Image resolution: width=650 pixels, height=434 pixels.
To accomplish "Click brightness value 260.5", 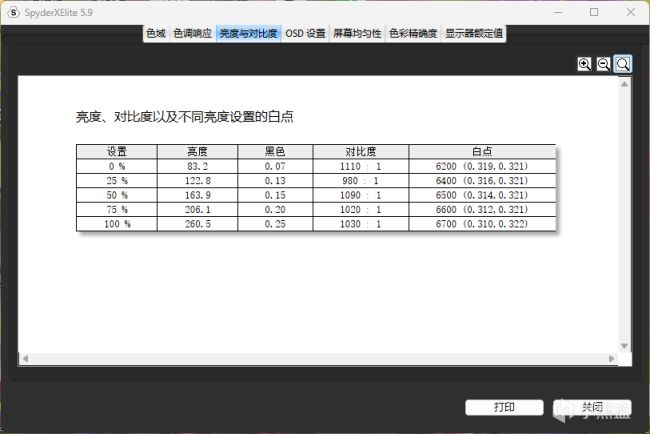I will coord(197,224).
